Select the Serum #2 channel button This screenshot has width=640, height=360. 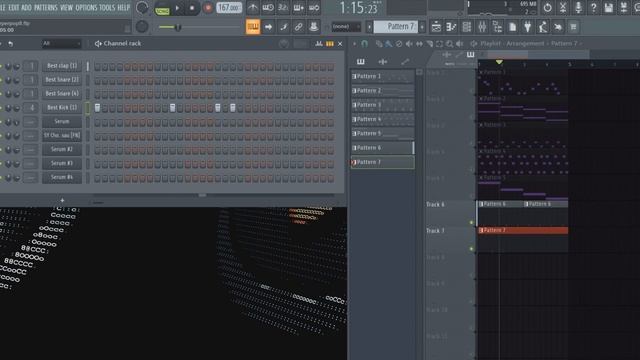pos(62,149)
